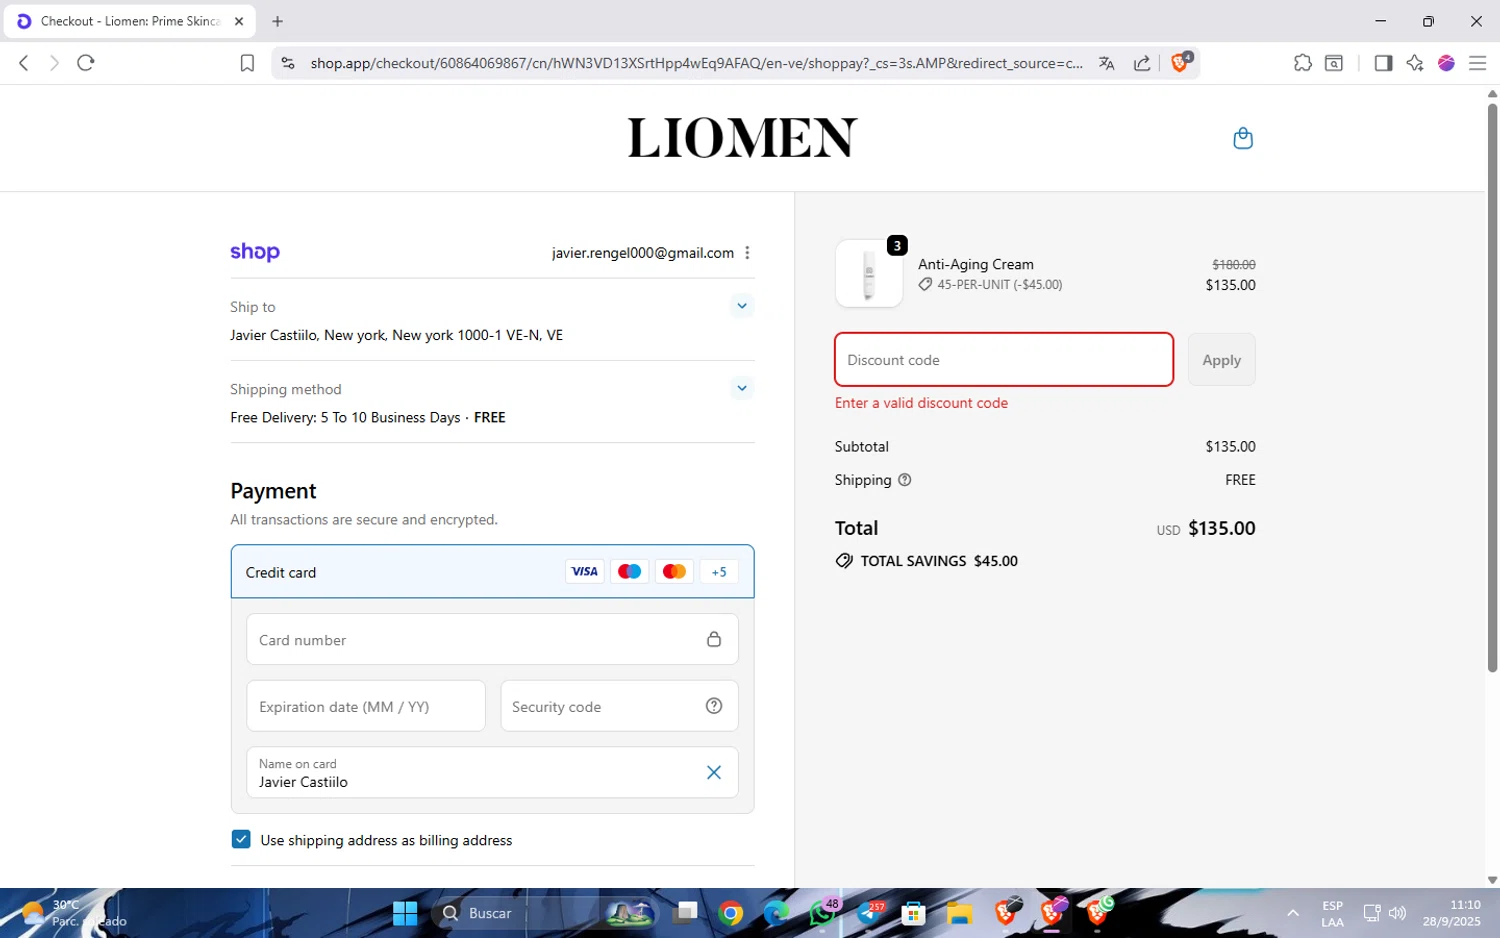Open Brave Shields lion icon

tap(1181, 62)
